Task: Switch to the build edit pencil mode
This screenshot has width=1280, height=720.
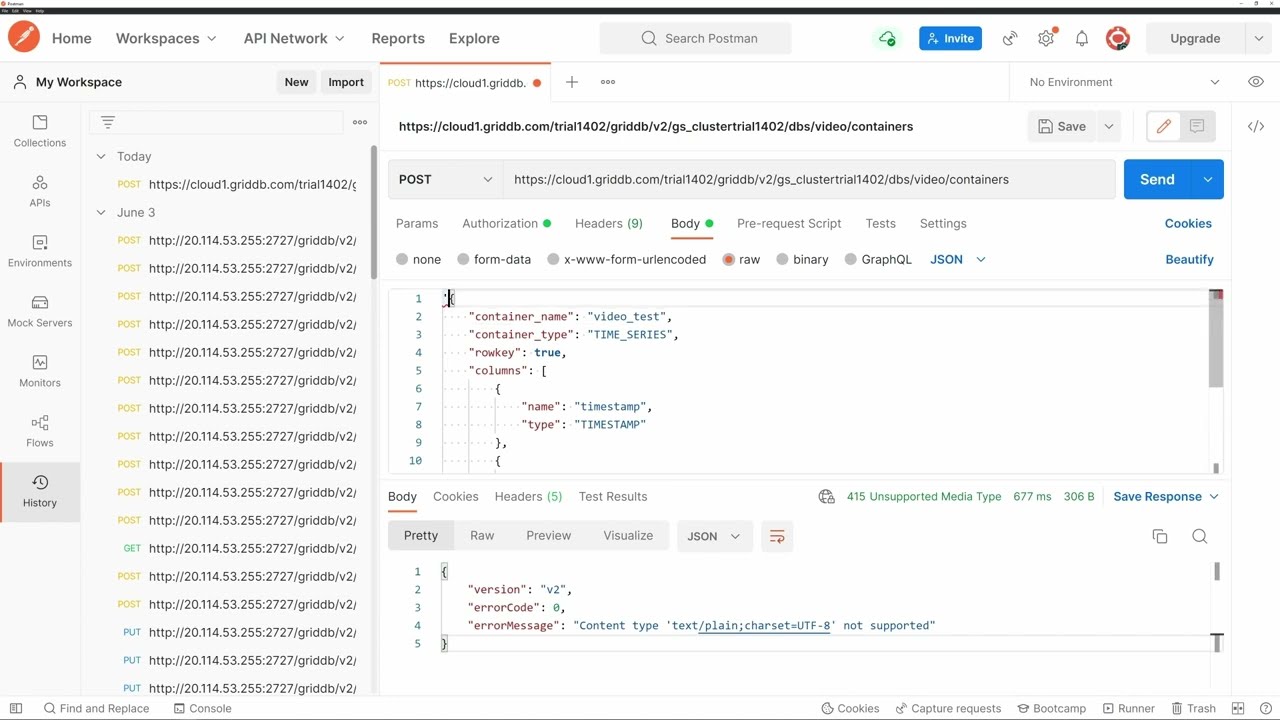Action: coord(1164,126)
